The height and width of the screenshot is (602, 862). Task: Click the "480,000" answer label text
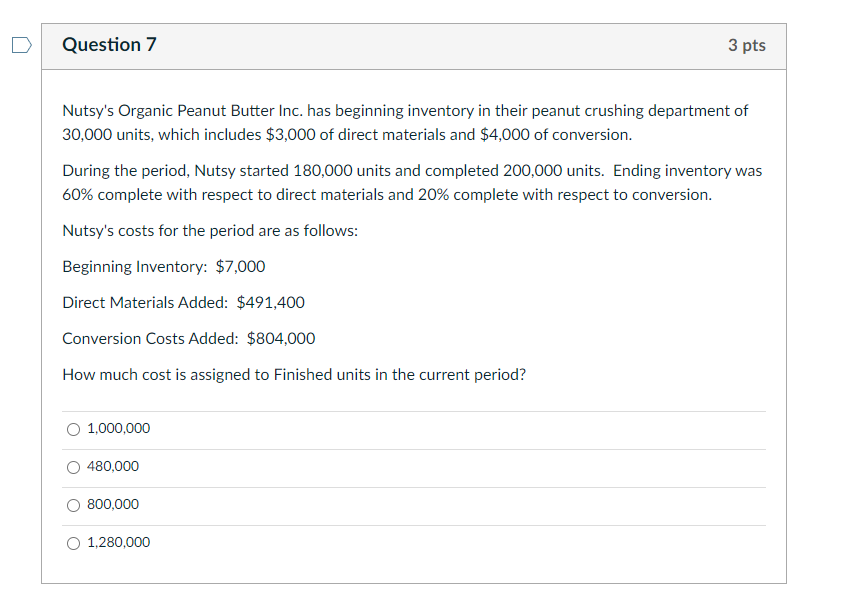[x=113, y=467]
